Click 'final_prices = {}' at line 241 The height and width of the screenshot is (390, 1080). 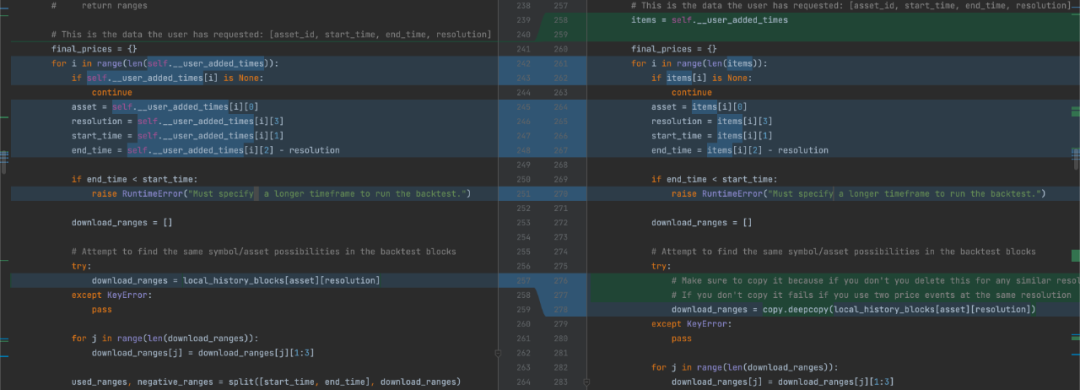click(94, 49)
